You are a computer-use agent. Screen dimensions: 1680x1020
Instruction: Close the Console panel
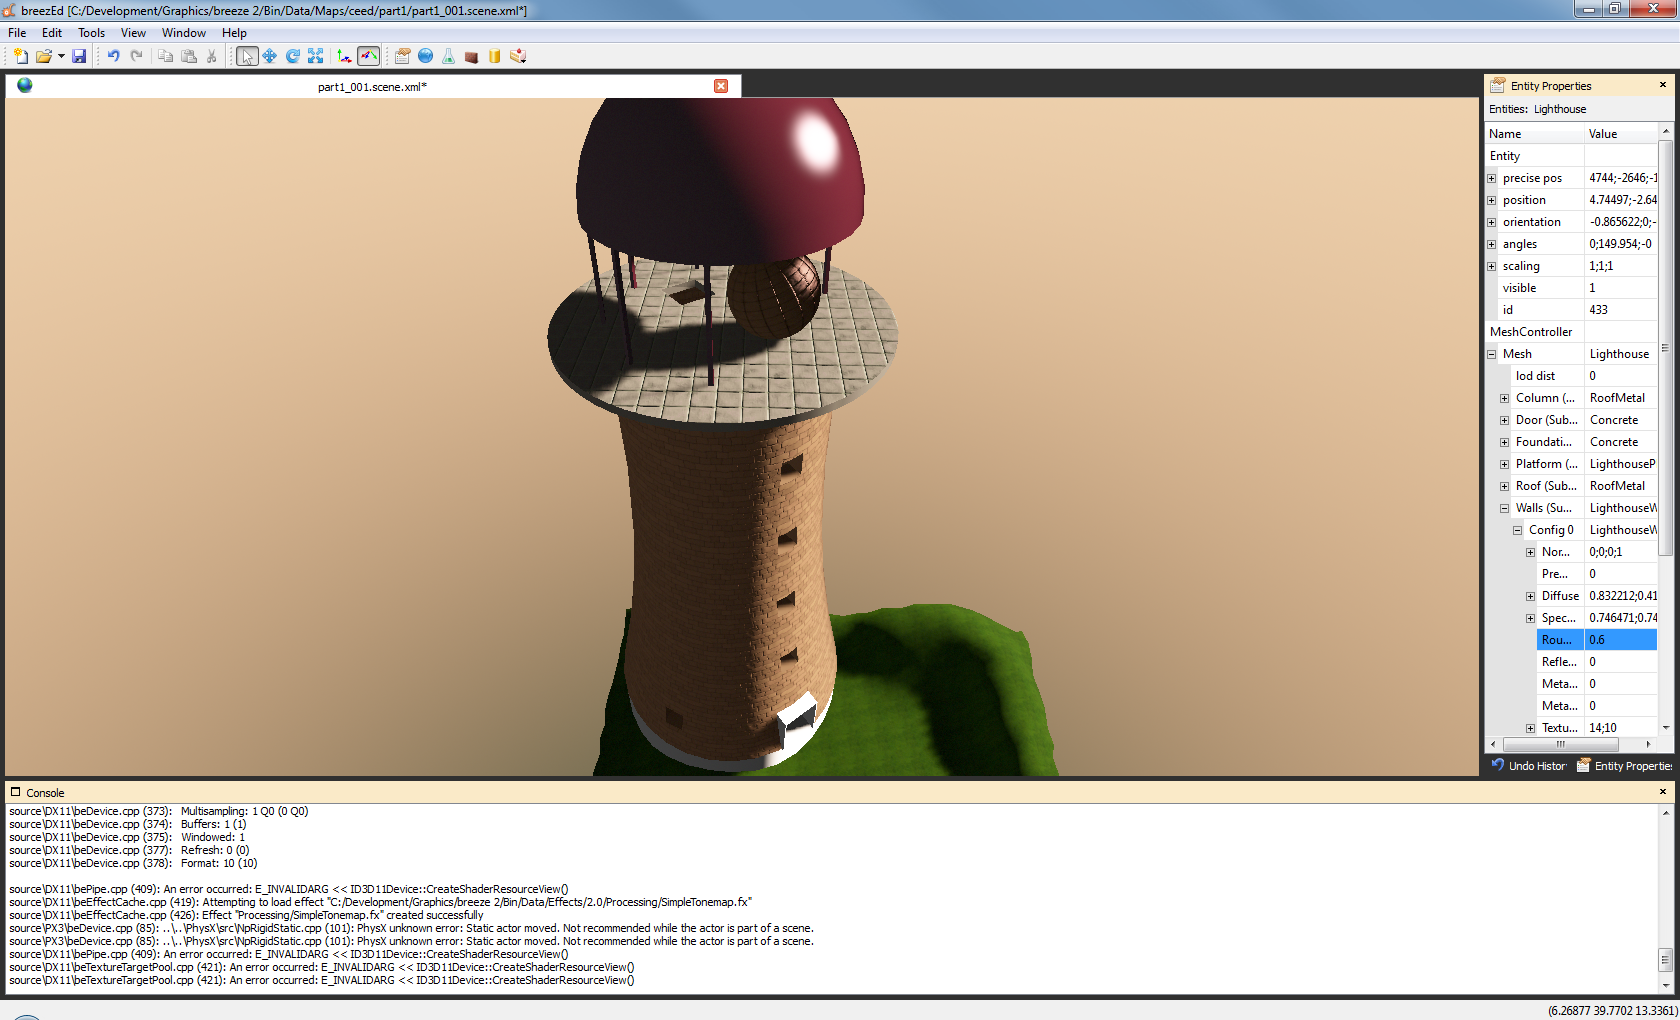pos(1663,792)
